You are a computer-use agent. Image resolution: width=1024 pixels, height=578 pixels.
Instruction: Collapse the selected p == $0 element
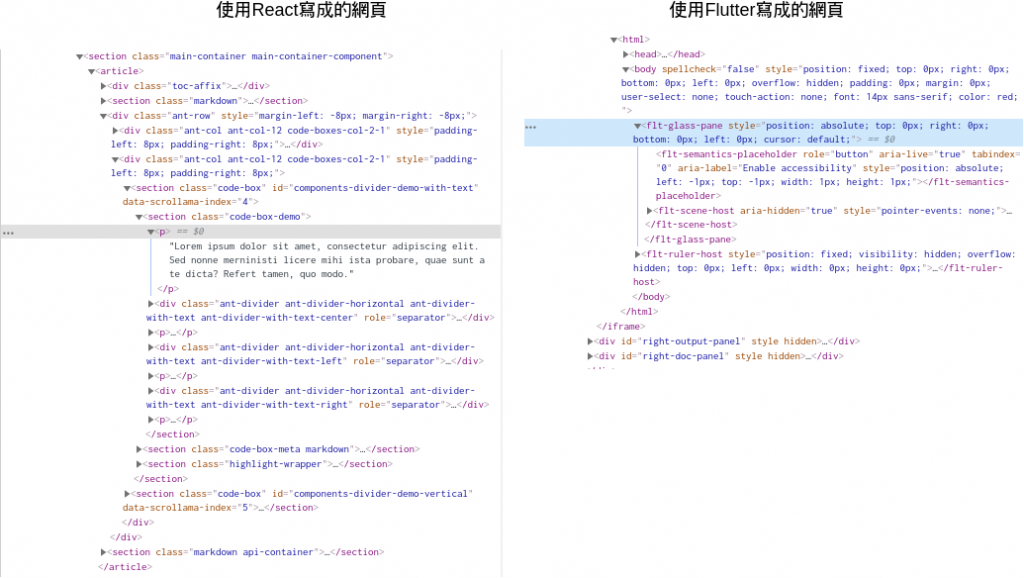(x=151, y=232)
